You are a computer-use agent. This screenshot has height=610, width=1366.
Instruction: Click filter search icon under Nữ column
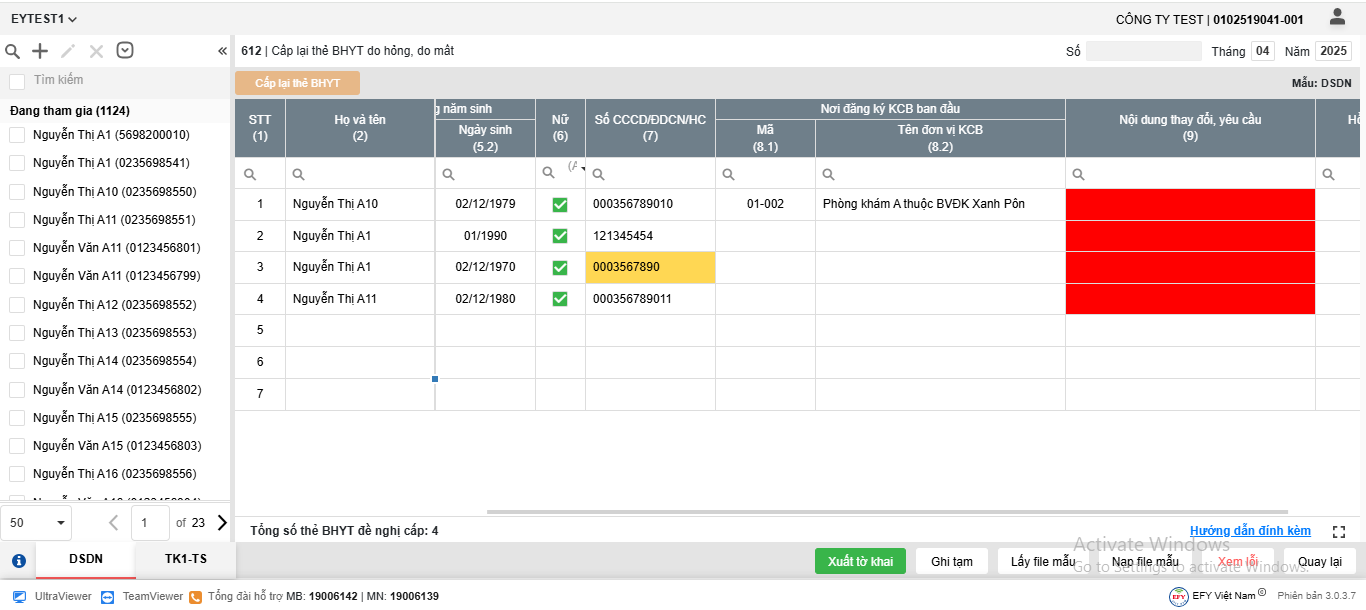(548, 173)
